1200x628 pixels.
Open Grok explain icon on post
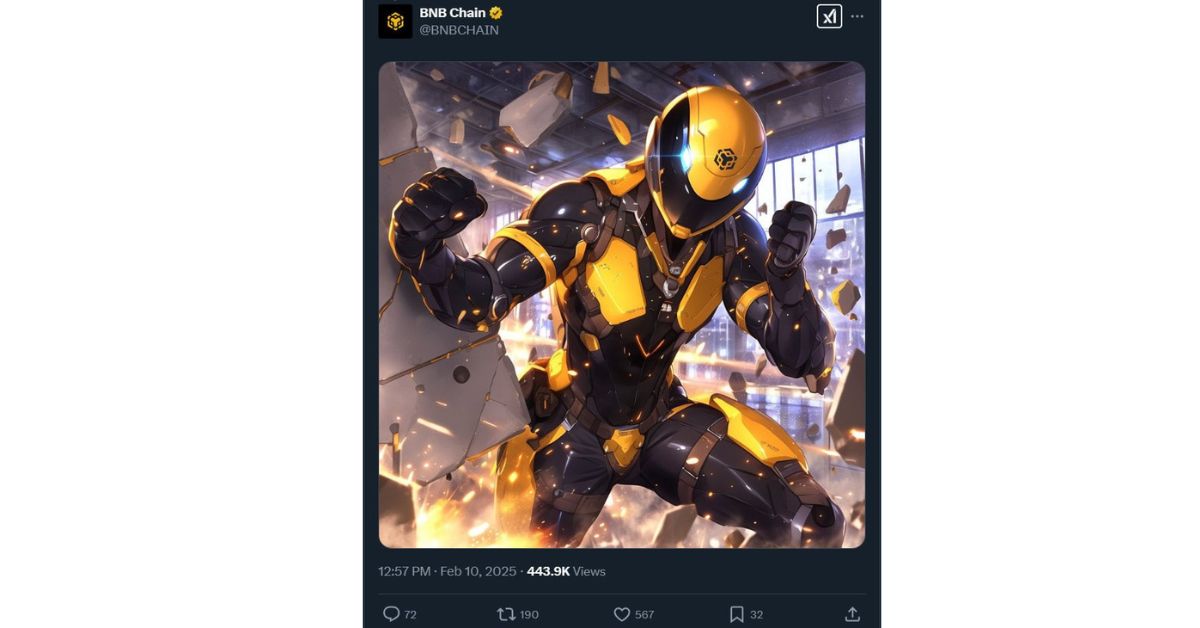pos(829,16)
